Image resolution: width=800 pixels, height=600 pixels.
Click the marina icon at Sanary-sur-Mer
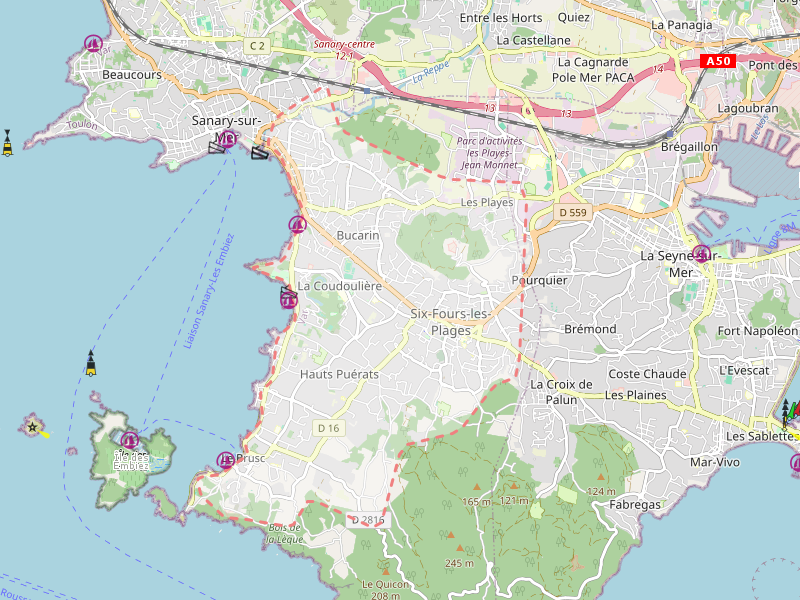point(227,139)
